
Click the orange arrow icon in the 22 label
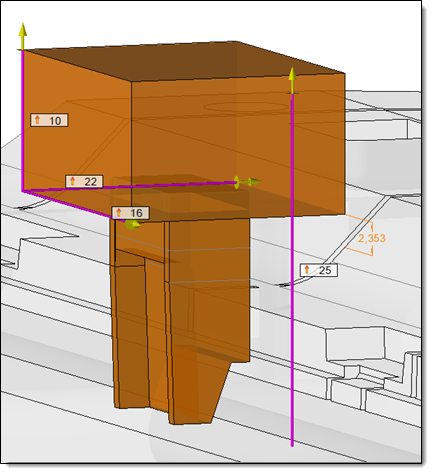[x=73, y=181]
